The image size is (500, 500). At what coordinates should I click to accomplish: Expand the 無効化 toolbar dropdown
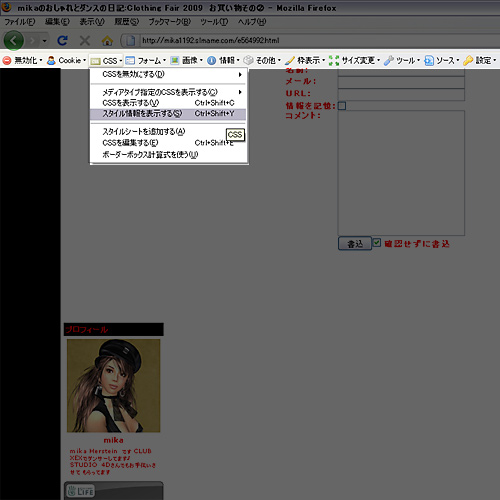pyautogui.click(x=41, y=60)
